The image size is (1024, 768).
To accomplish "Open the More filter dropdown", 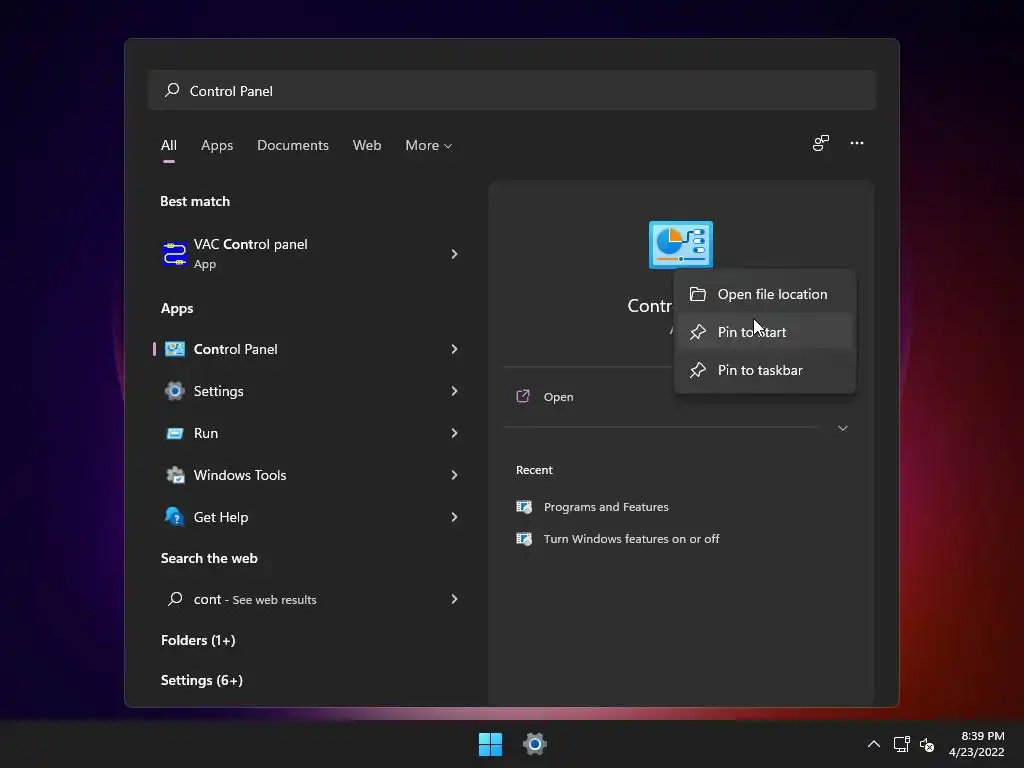I will tap(428, 145).
